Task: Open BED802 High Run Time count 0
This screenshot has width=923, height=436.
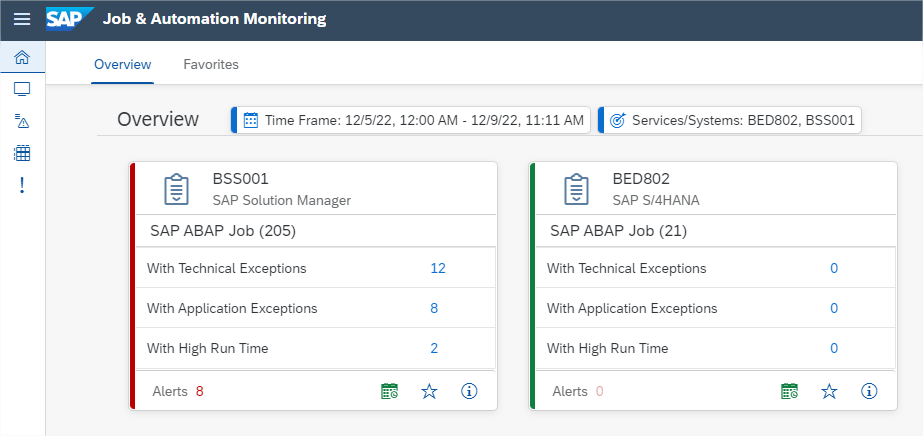Action: pyautogui.click(x=834, y=348)
